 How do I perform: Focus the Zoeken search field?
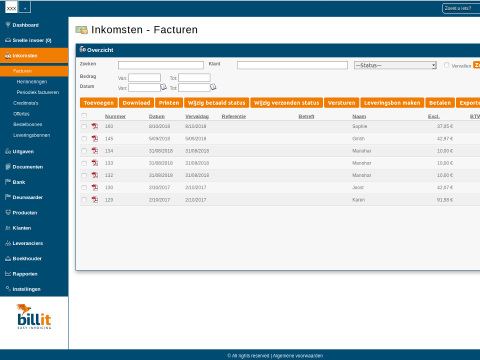point(161,65)
